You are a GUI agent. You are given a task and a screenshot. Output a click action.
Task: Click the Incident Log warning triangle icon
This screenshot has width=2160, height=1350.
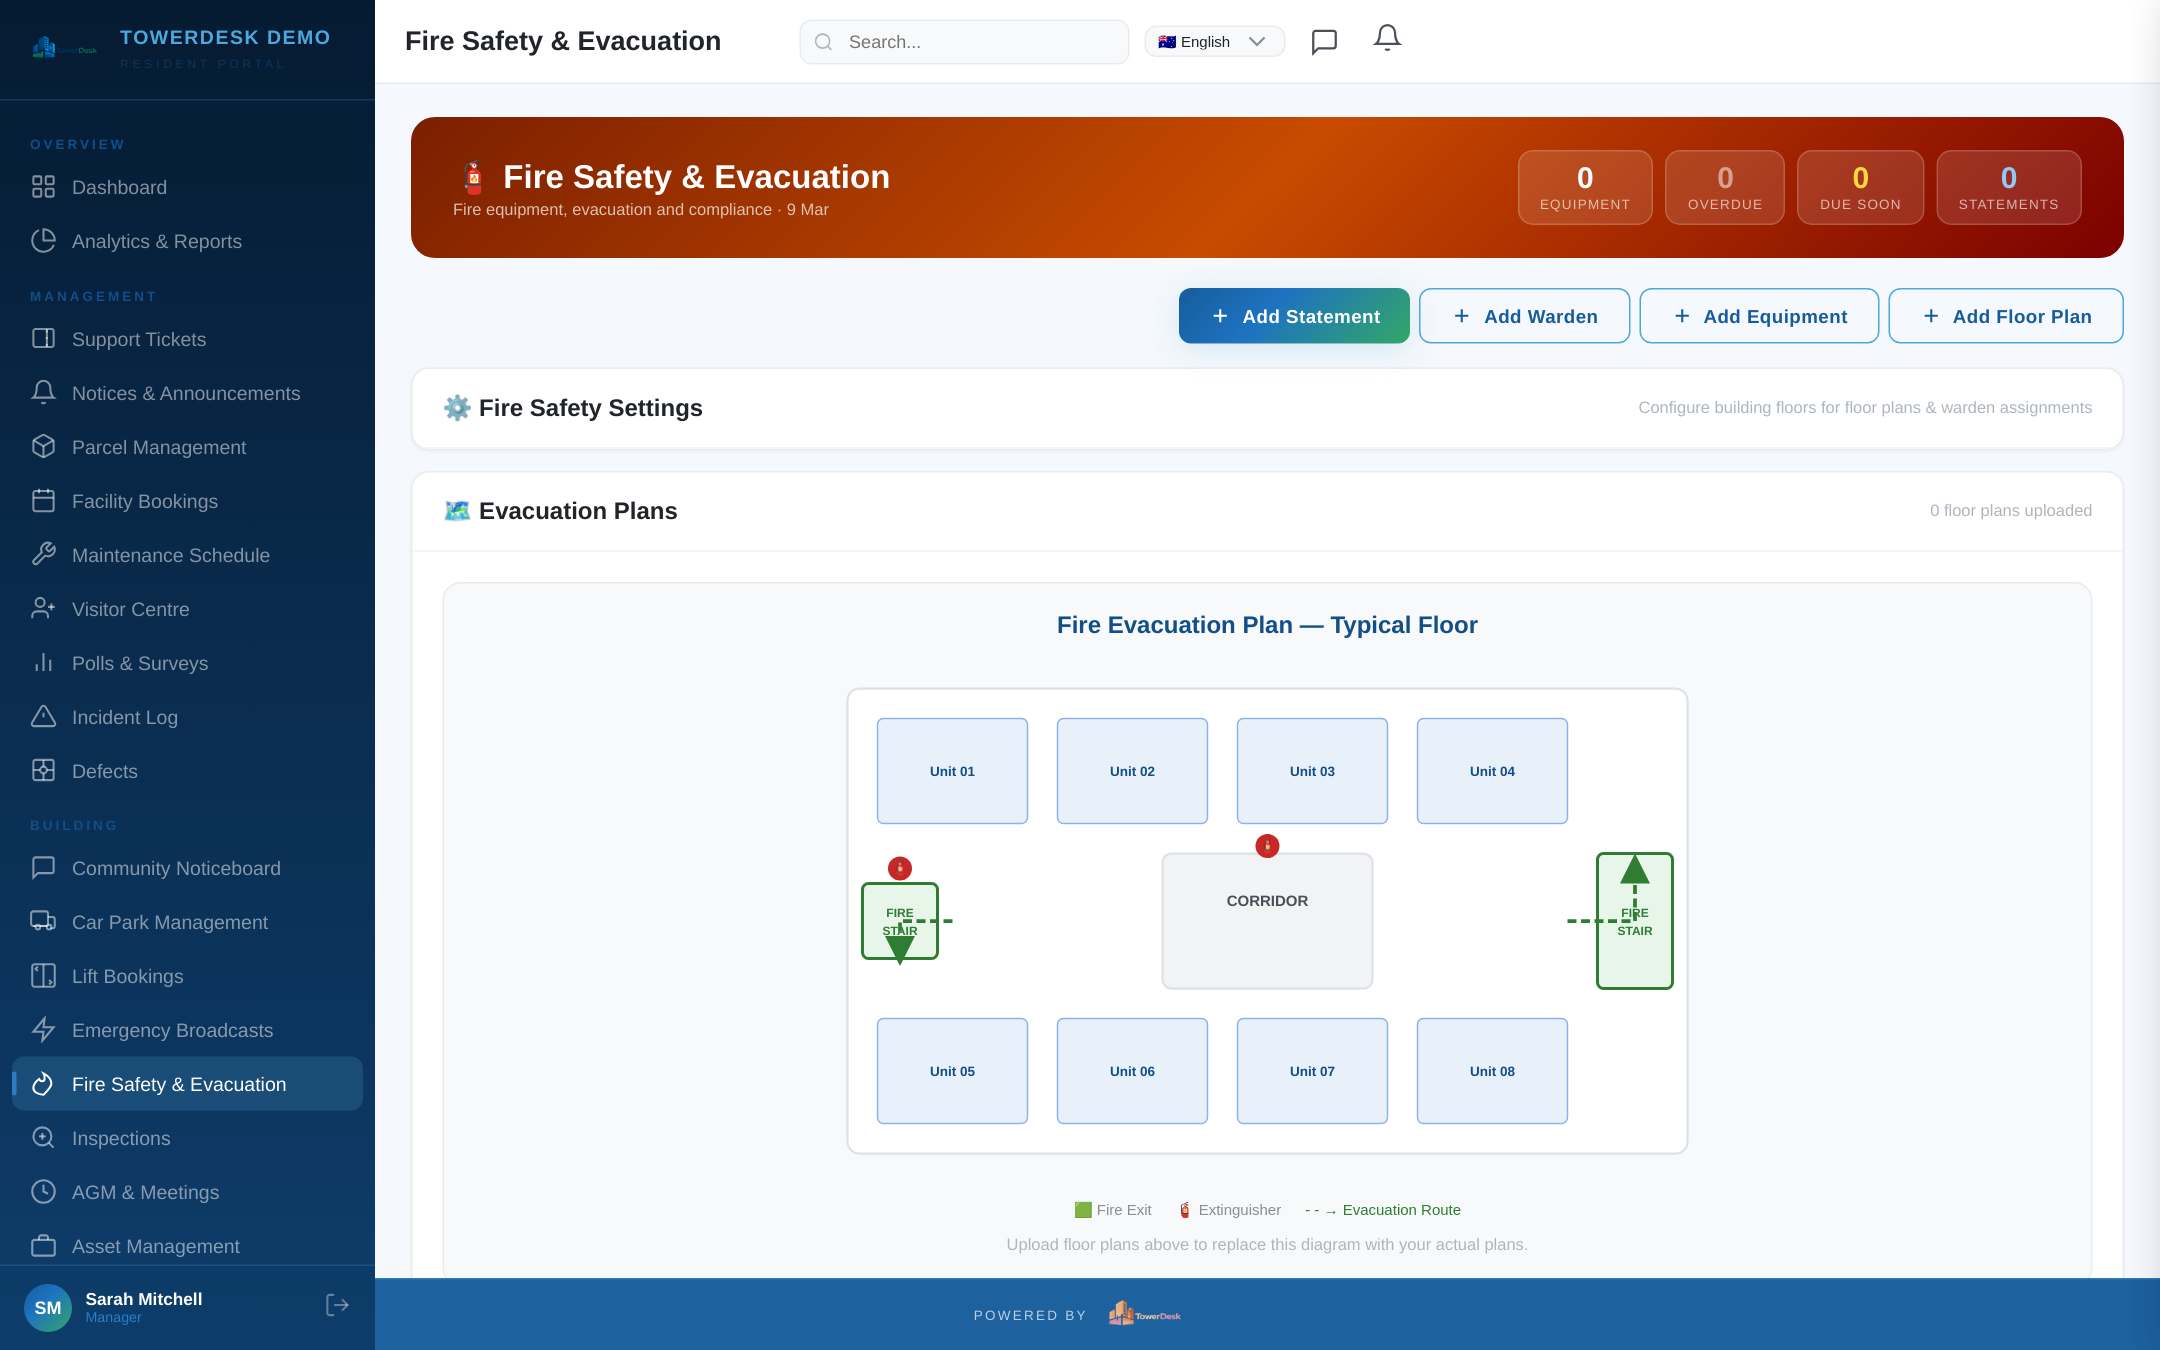coord(44,717)
